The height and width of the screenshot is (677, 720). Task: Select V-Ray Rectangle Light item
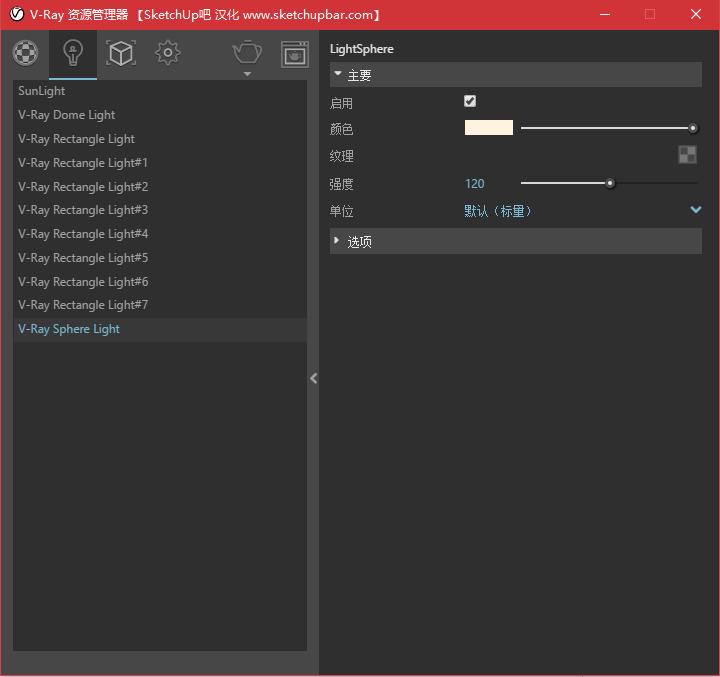(160, 139)
